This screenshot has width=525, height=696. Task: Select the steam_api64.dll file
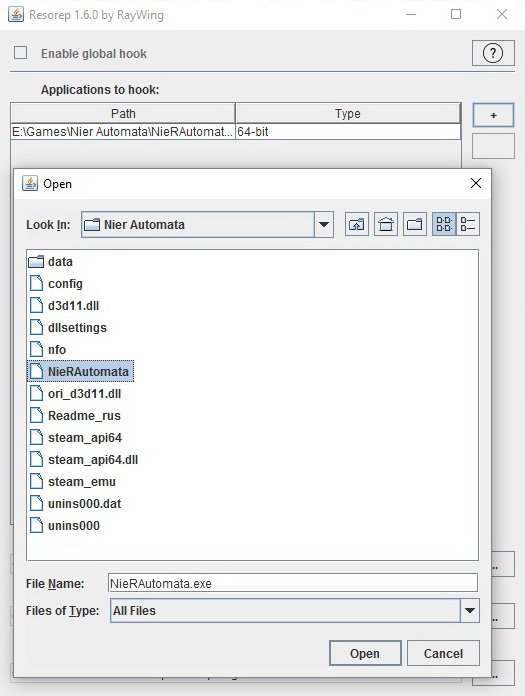pos(83,460)
